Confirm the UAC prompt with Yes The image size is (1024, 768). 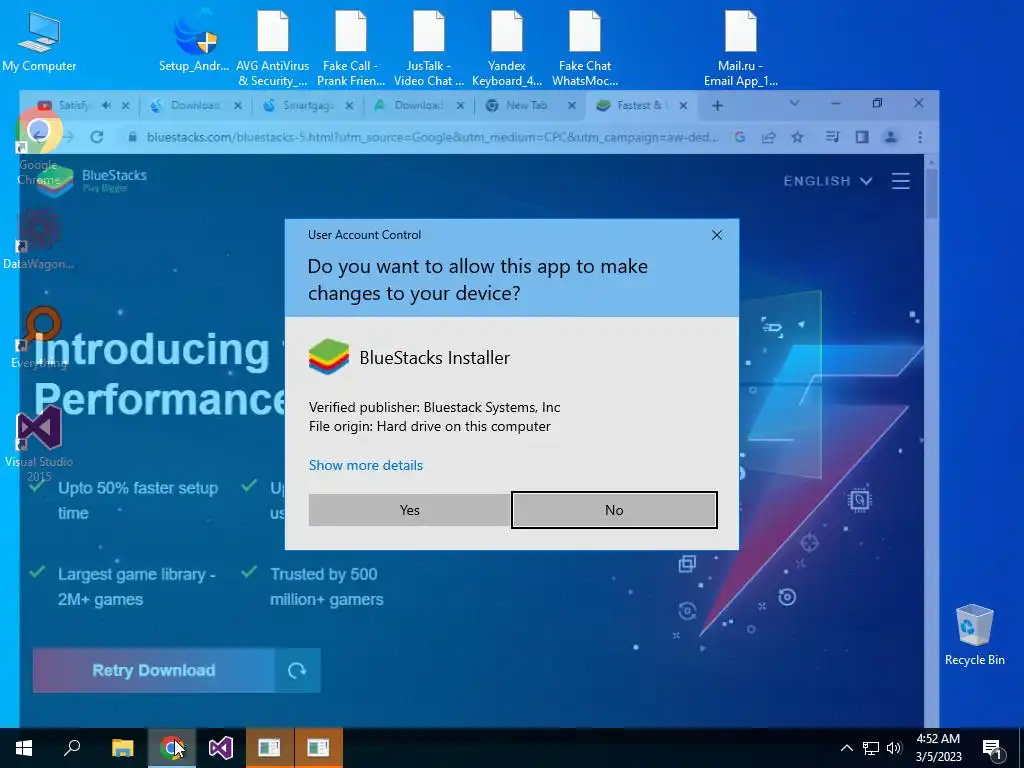click(409, 510)
